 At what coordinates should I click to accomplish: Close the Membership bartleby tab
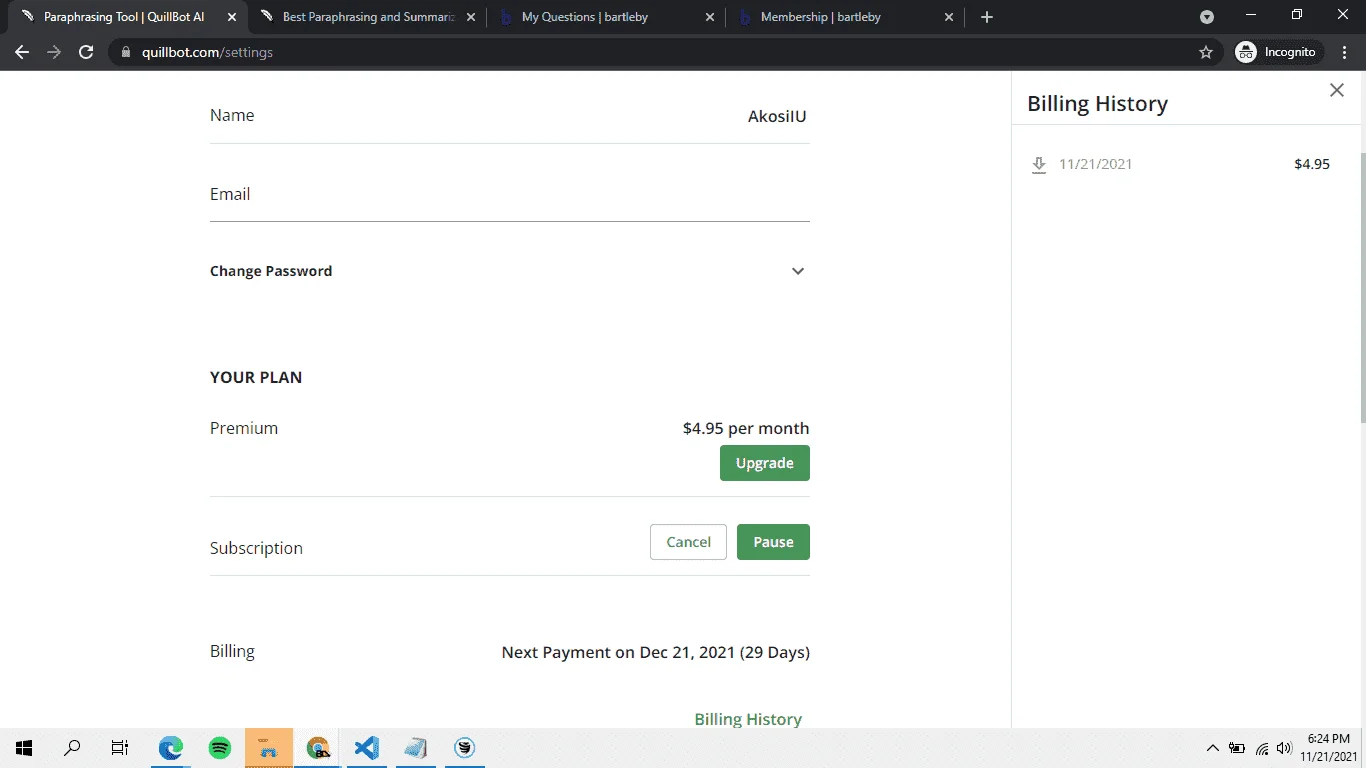(x=949, y=17)
